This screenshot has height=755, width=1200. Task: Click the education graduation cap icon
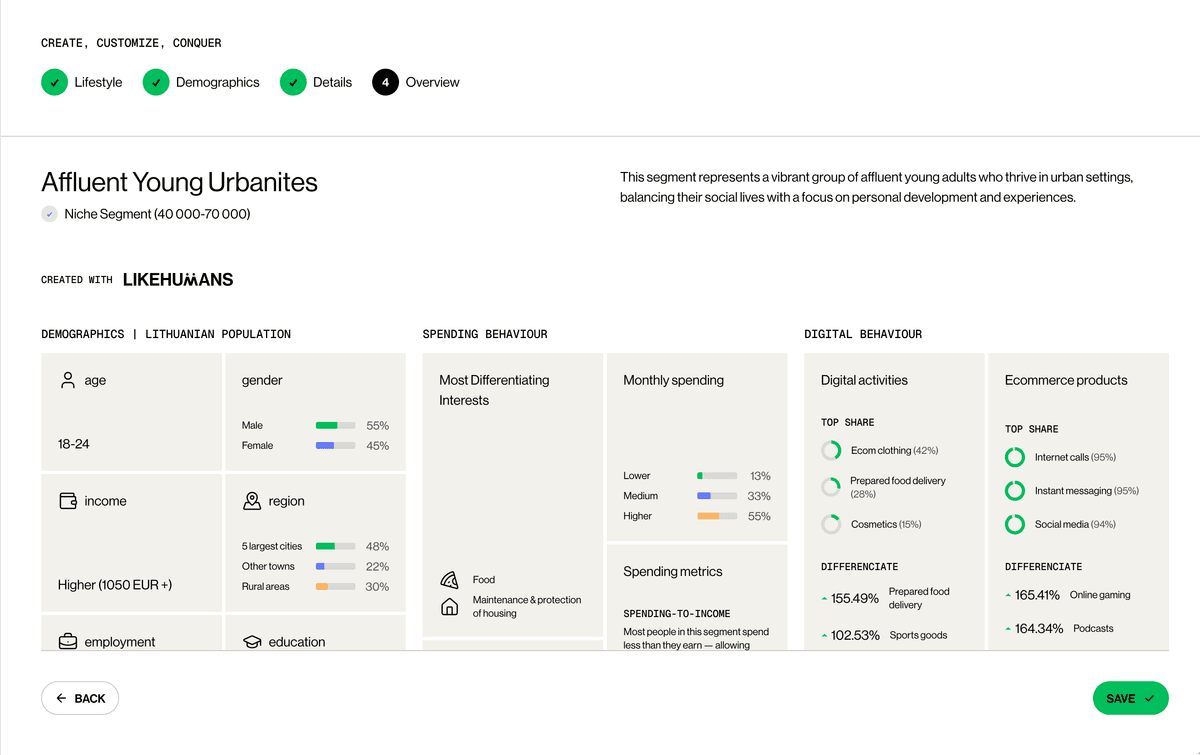(x=252, y=642)
